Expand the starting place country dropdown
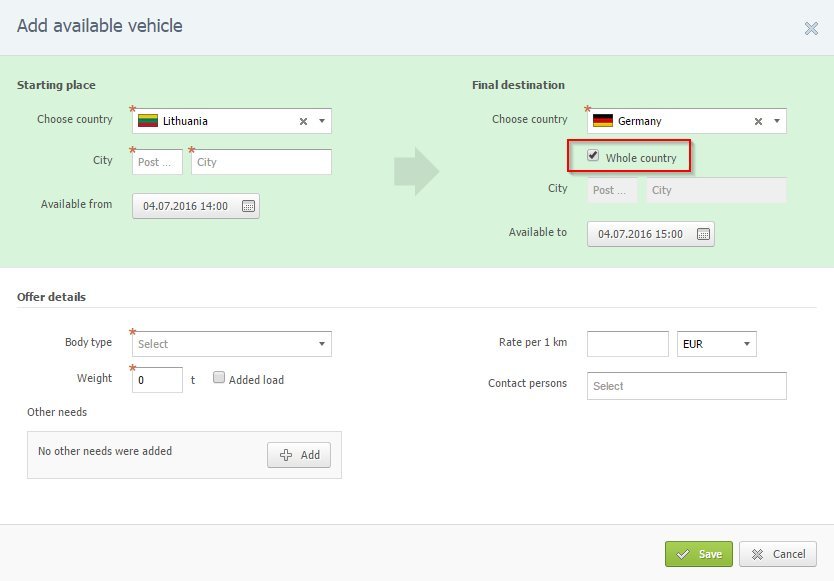834x581 pixels. [322, 121]
